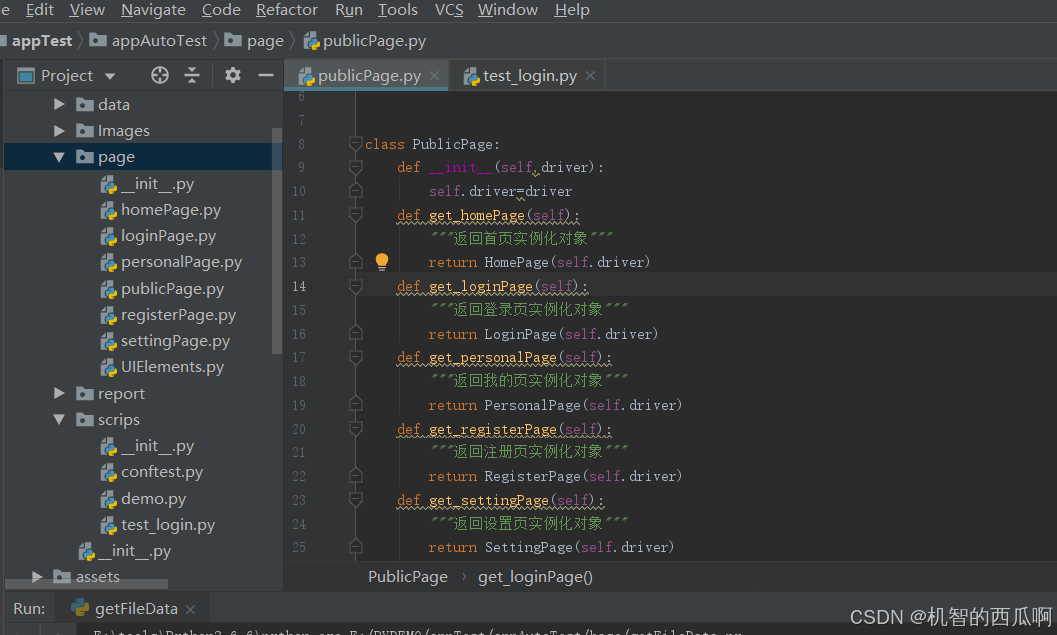This screenshot has height=635, width=1057.
Task: Click the project tree horizontal scrollbar
Action: (x=86, y=584)
